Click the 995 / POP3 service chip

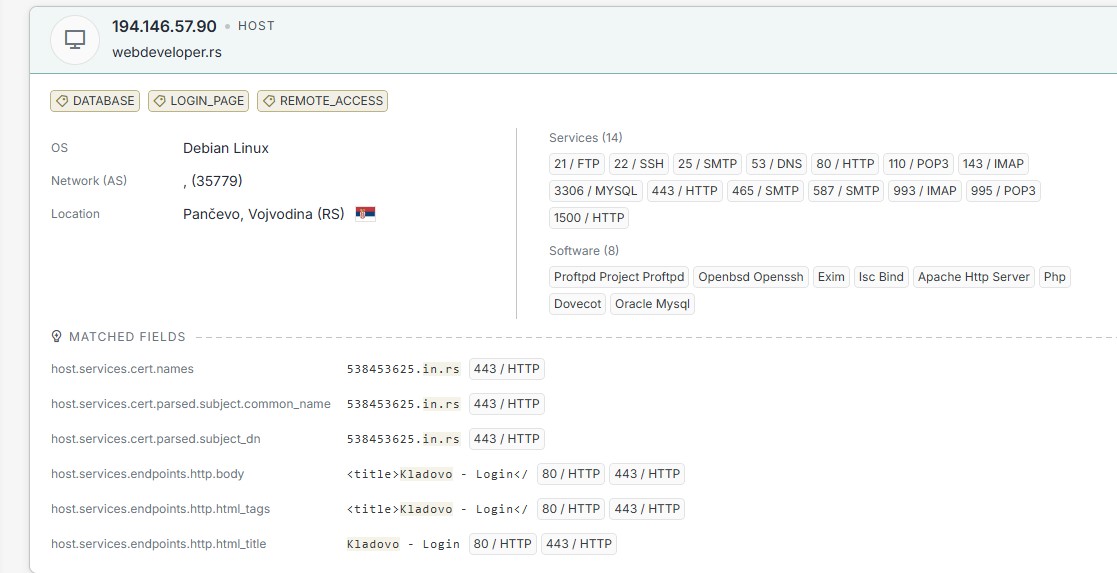pos(1003,191)
